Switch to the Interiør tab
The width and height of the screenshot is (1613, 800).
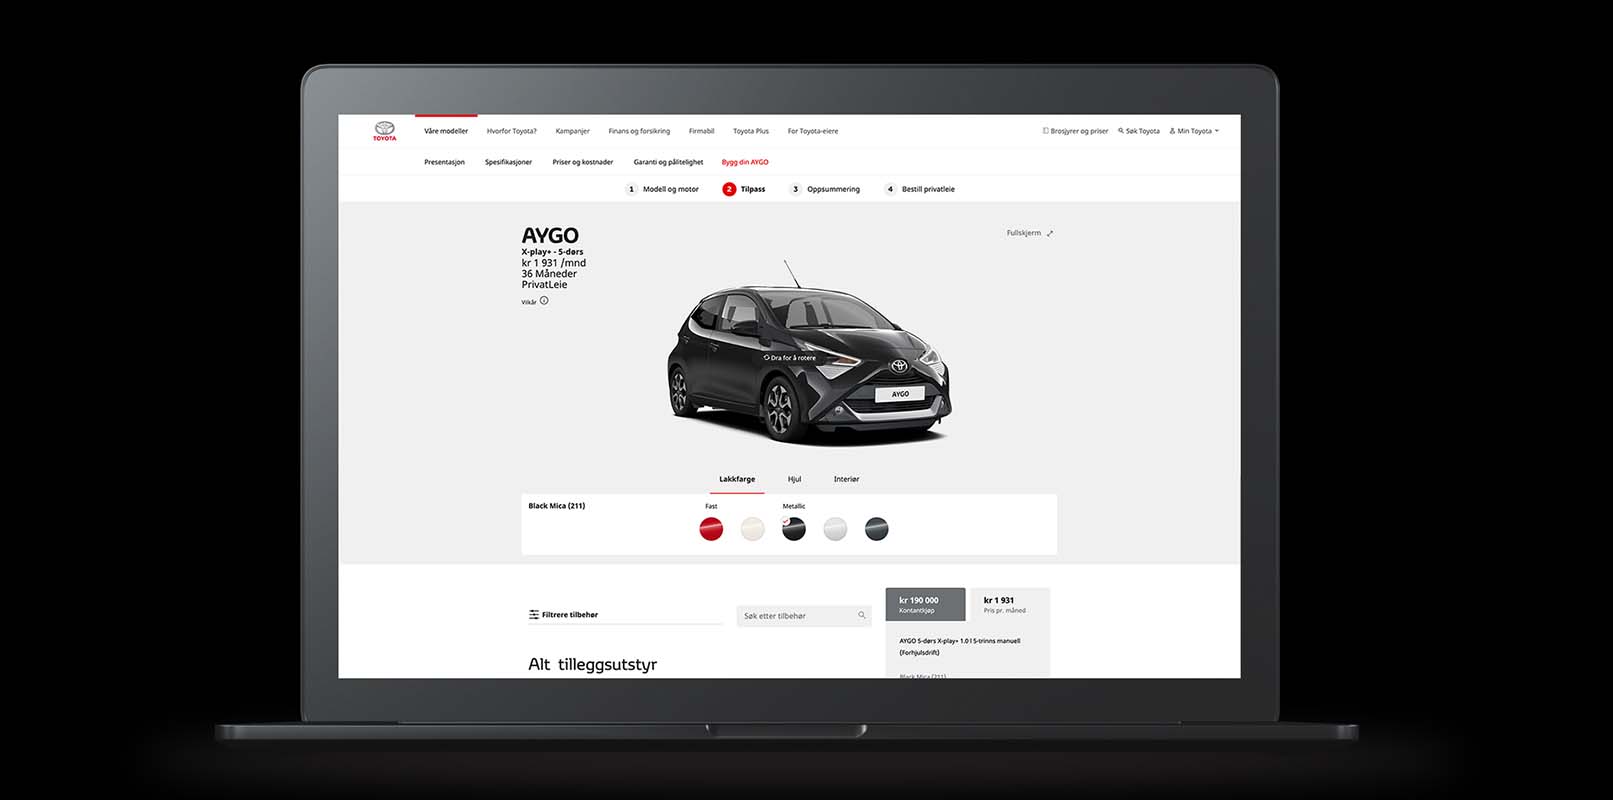[x=846, y=479]
